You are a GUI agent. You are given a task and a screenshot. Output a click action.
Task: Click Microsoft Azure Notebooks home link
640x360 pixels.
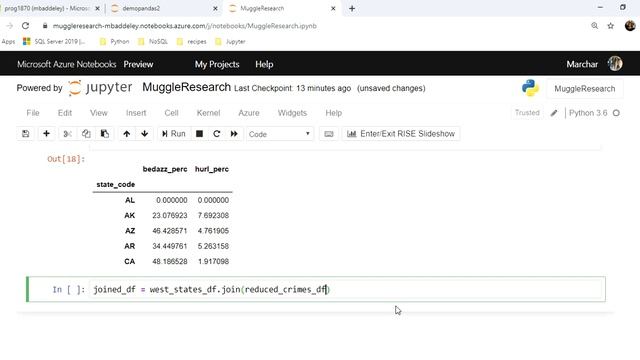click(67, 64)
